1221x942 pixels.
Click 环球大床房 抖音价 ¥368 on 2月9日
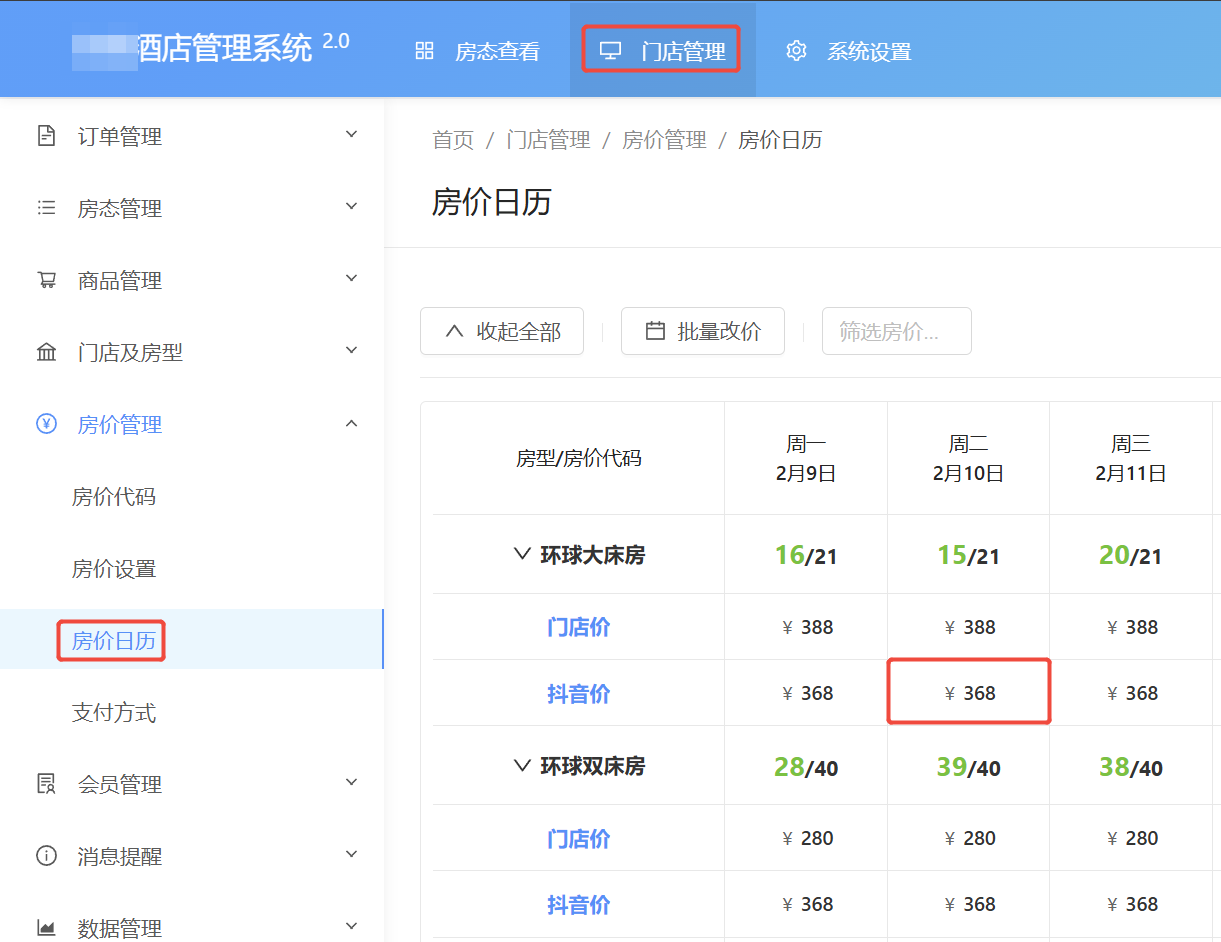tap(806, 693)
